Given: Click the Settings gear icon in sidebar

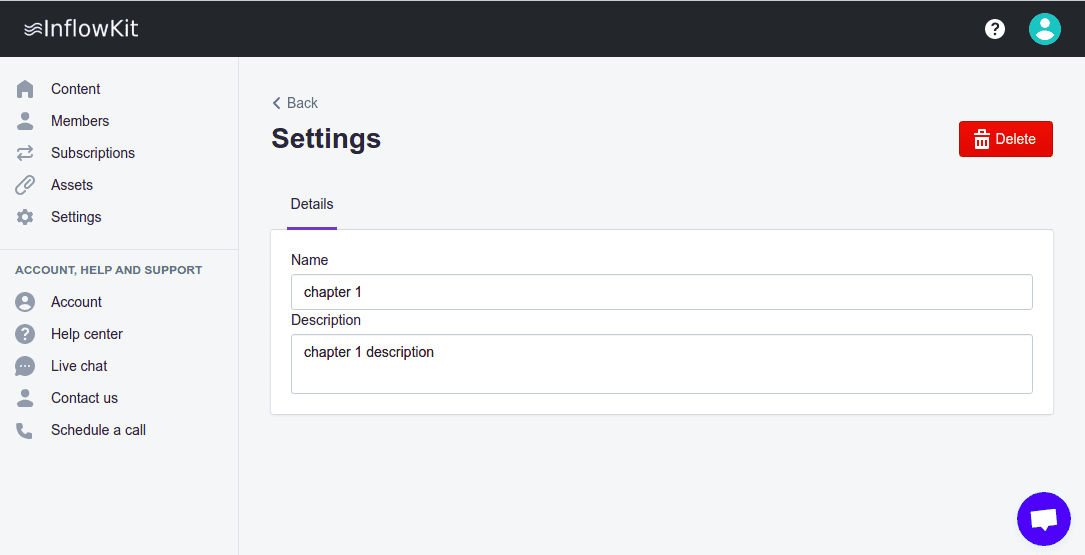Looking at the screenshot, I should (x=25, y=217).
